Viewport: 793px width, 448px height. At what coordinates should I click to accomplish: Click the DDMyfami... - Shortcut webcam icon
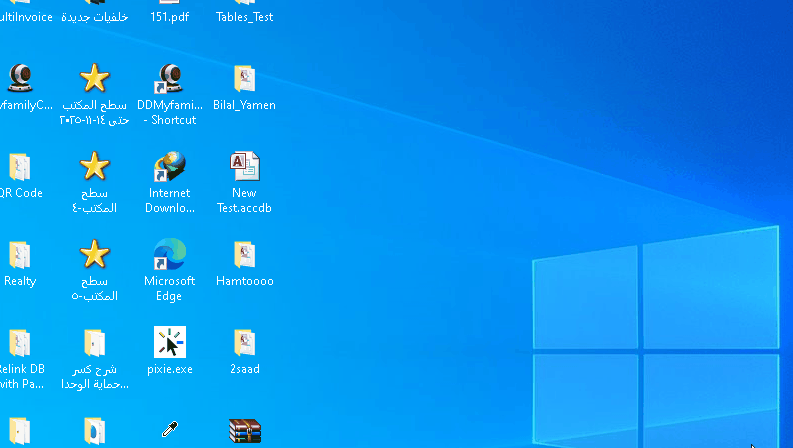click(x=169, y=79)
